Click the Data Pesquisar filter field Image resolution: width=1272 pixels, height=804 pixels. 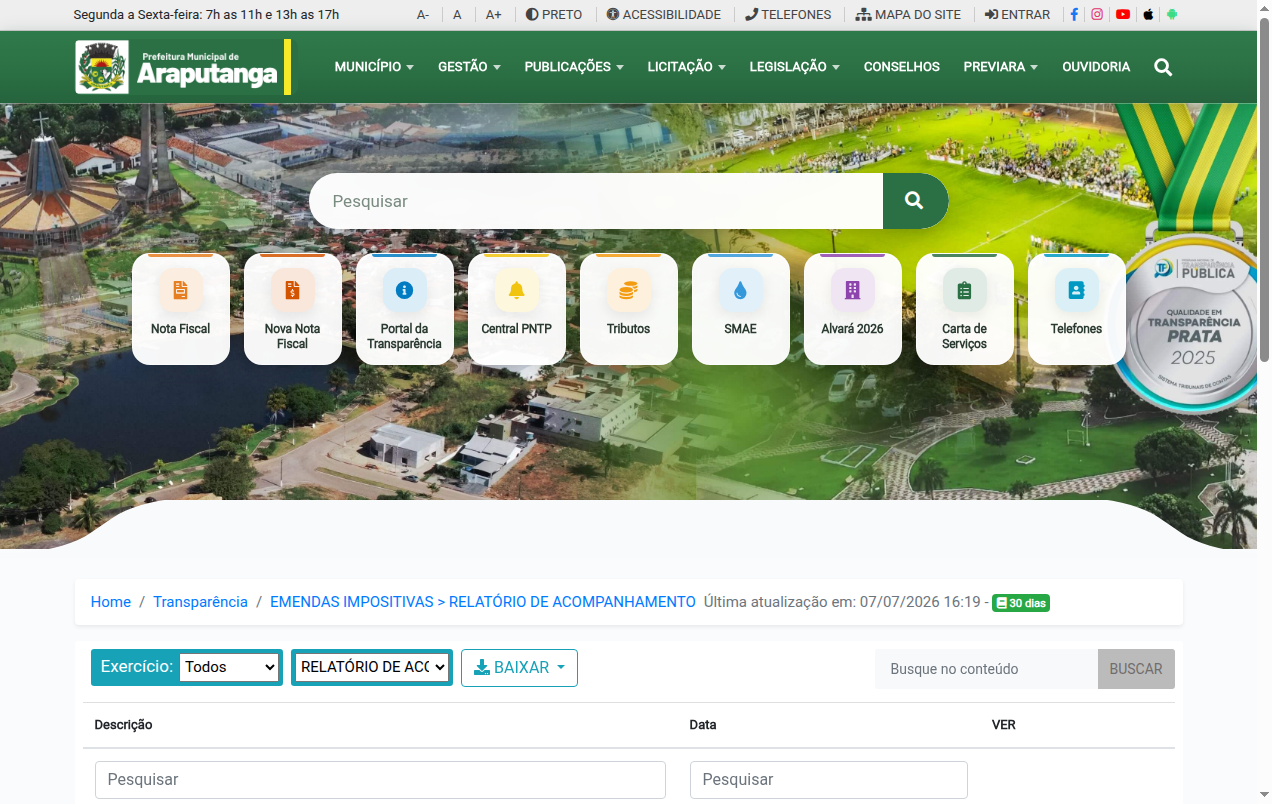(x=829, y=780)
